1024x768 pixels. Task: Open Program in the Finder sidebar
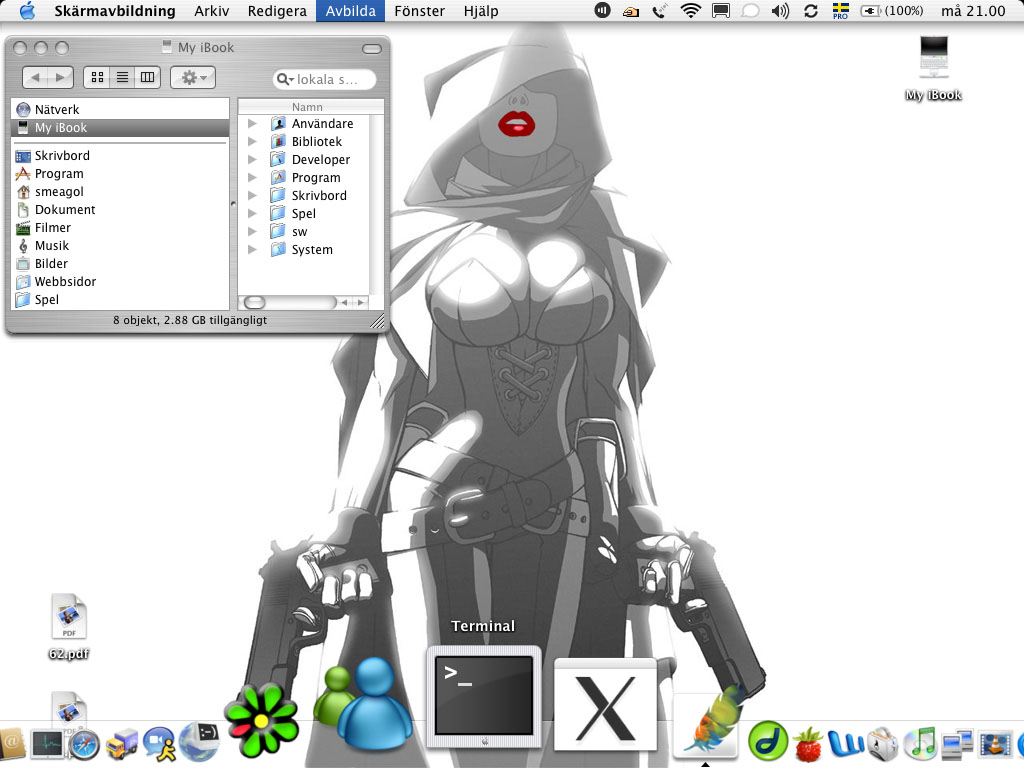(120, 174)
